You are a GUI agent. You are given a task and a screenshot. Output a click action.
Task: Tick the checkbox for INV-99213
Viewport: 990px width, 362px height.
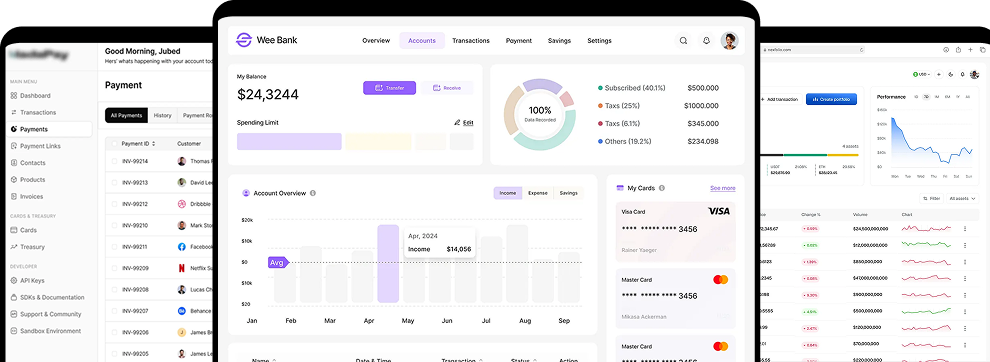pyautogui.click(x=114, y=183)
